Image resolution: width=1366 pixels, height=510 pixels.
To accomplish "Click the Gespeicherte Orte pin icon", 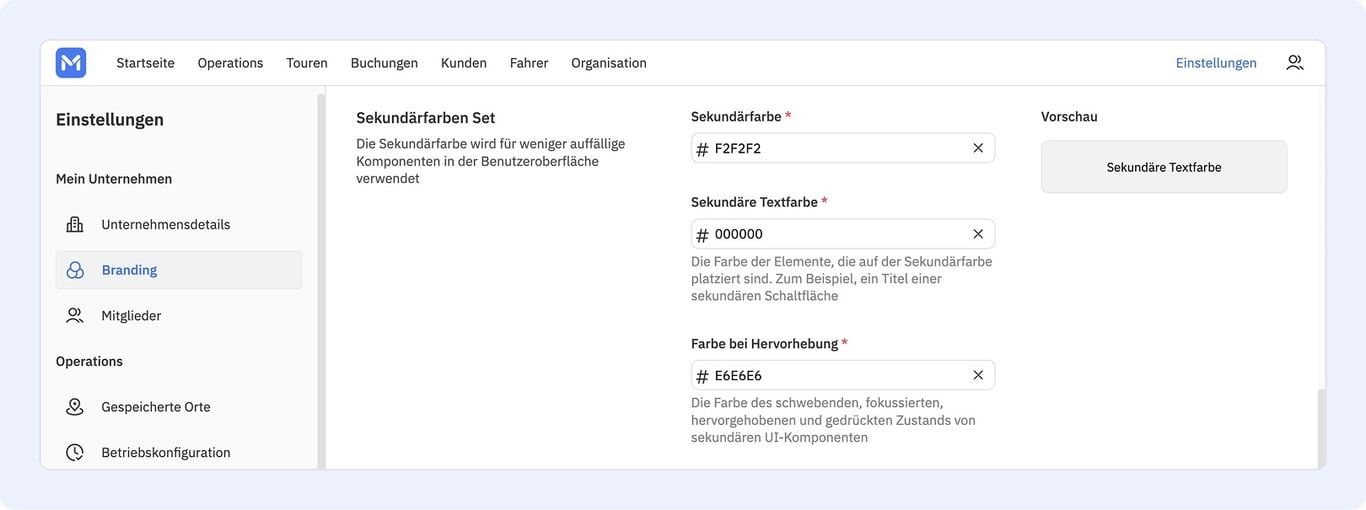I will pos(75,407).
